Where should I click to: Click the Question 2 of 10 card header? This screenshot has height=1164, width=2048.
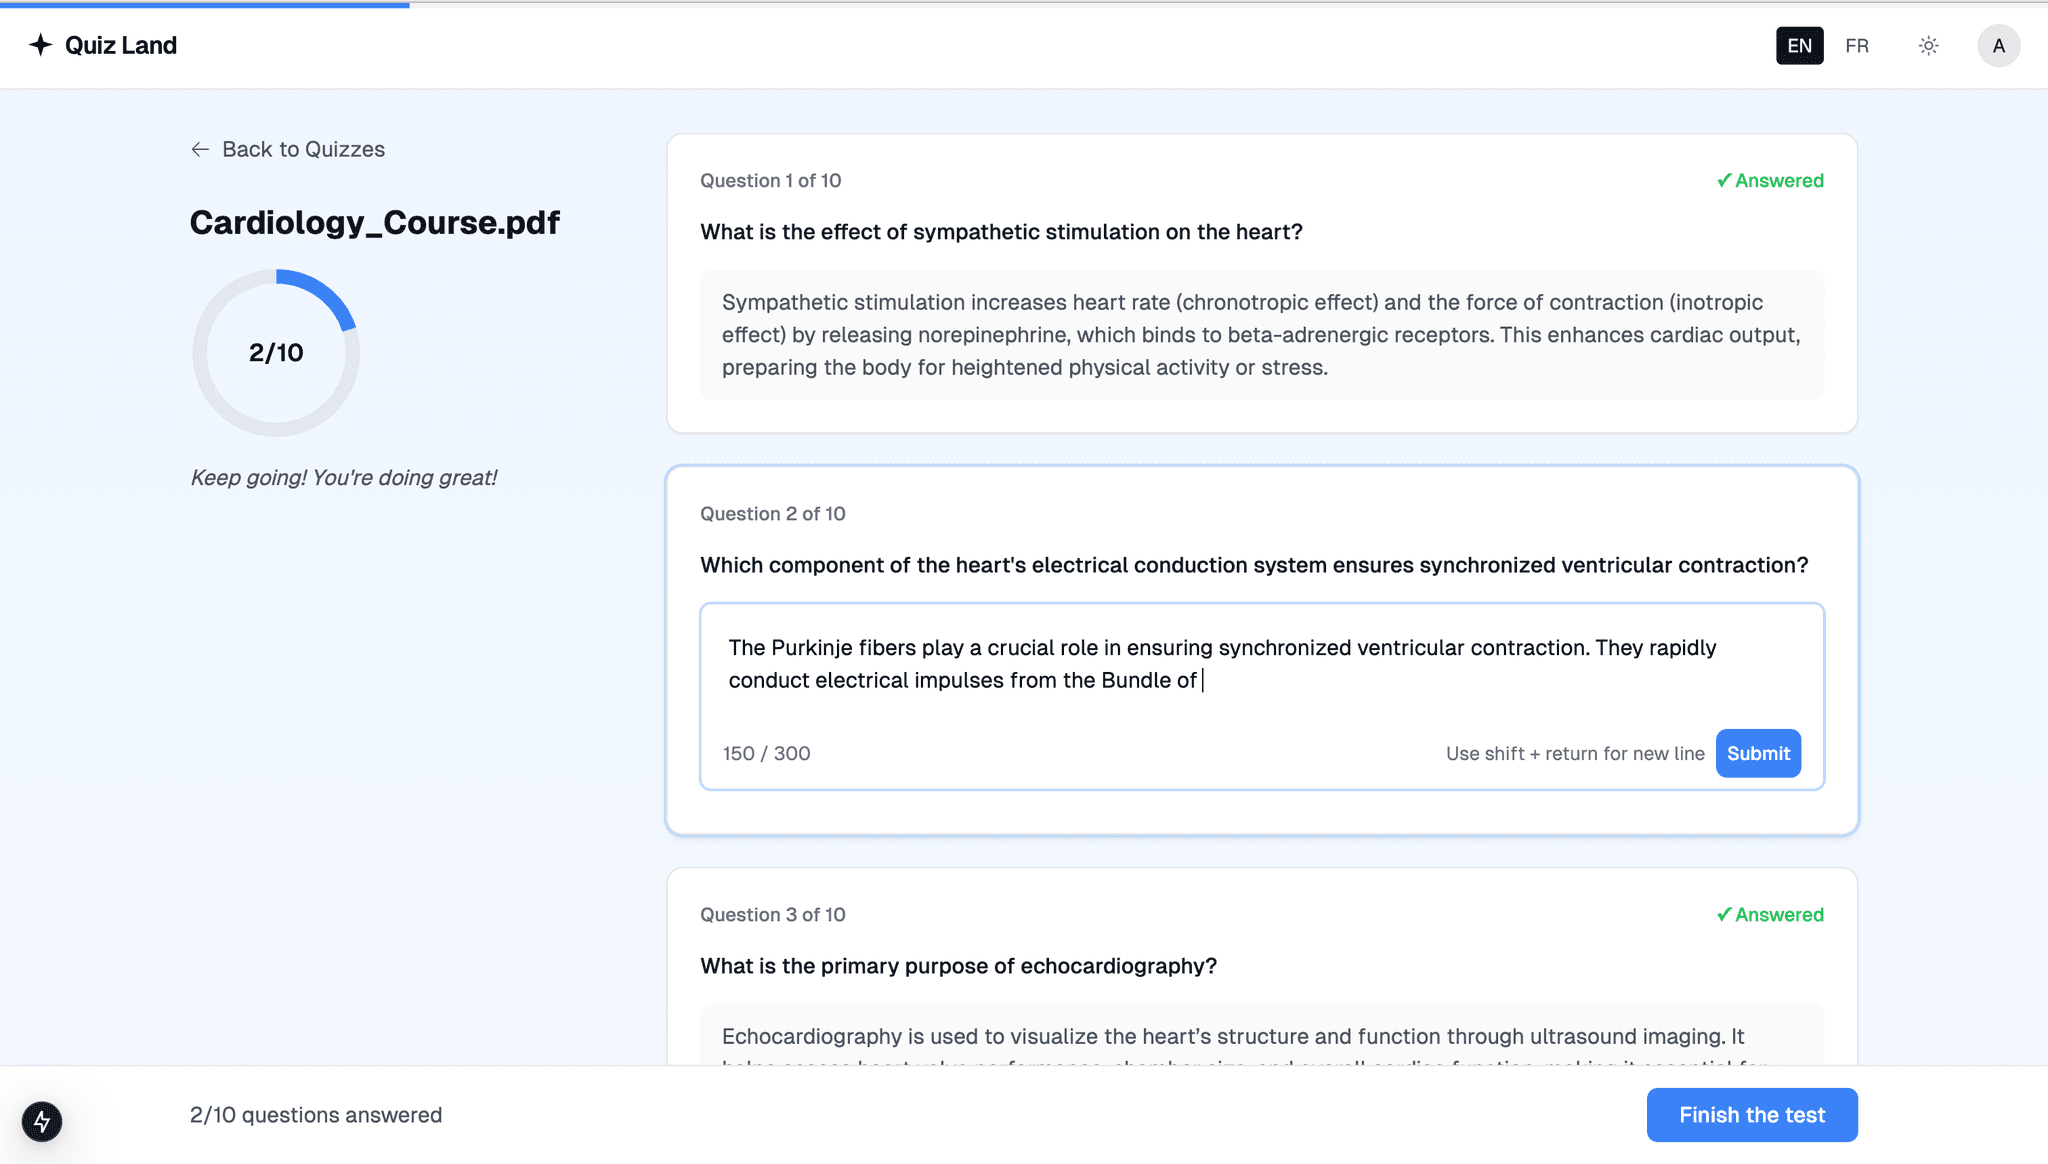tap(772, 514)
